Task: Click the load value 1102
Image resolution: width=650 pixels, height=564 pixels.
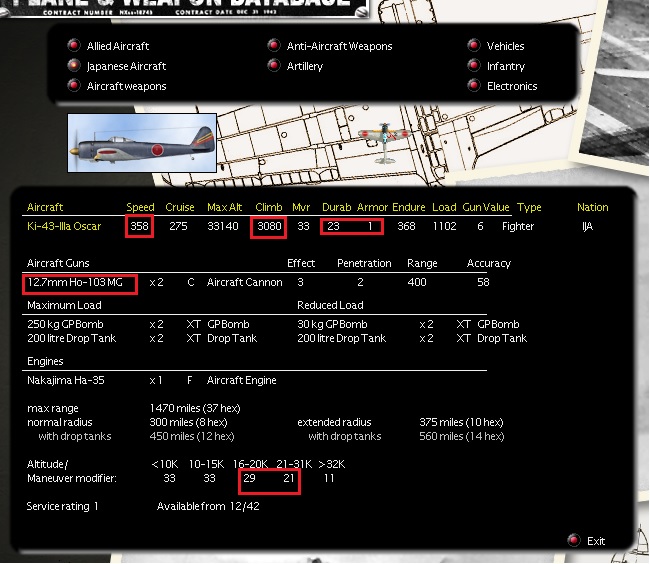Action: pyautogui.click(x=444, y=226)
